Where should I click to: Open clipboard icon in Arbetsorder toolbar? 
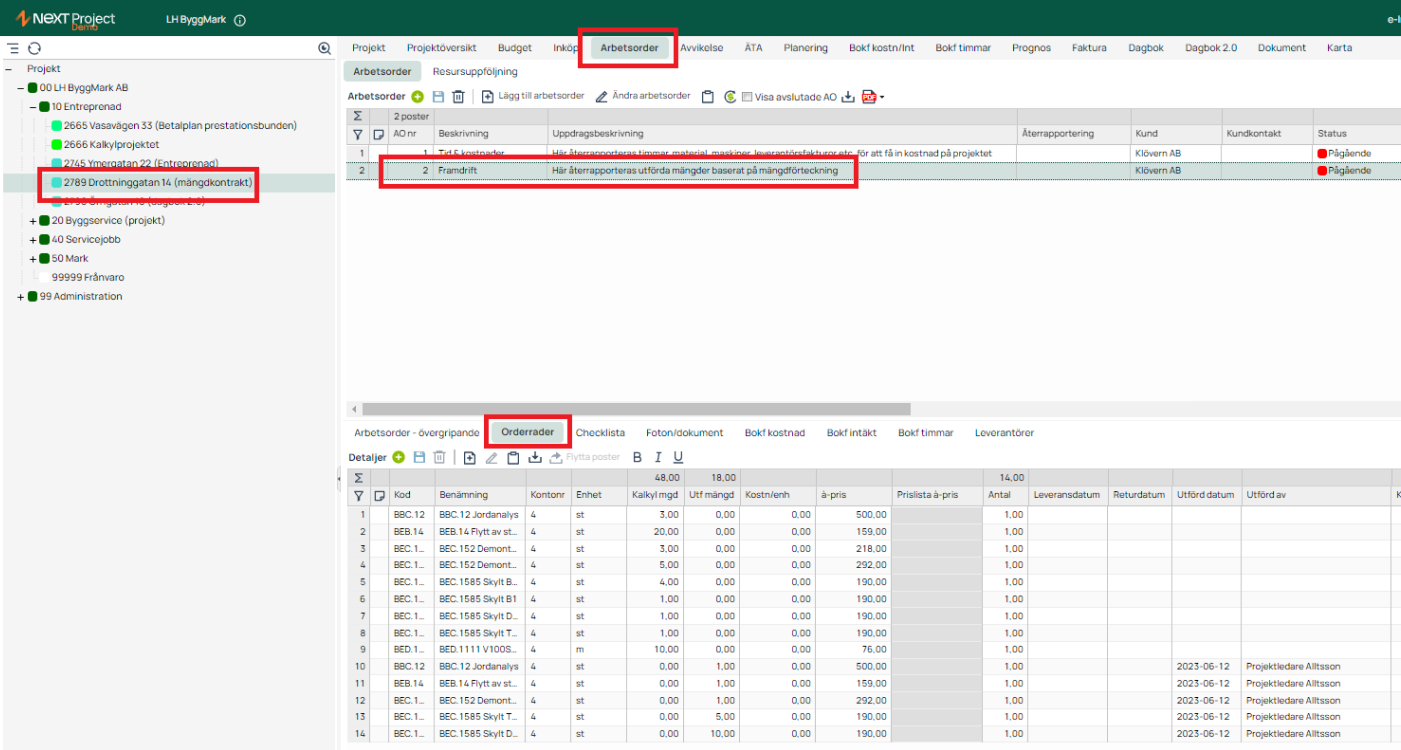pyautogui.click(x=708, y=97)
